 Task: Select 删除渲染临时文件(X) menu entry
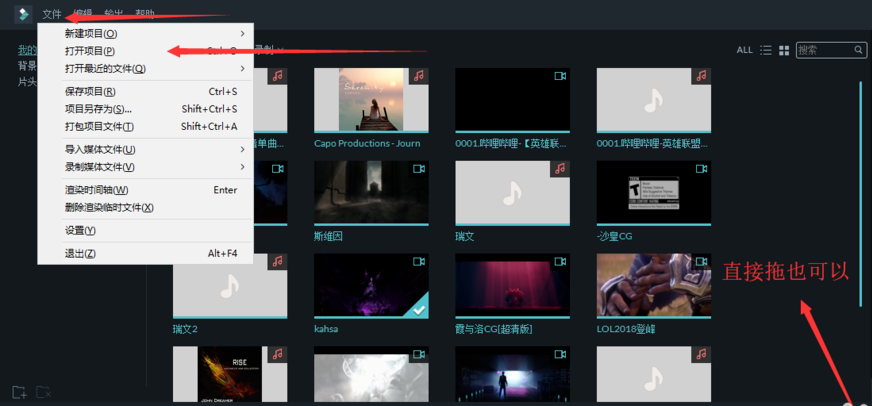(x=146, y=207)
